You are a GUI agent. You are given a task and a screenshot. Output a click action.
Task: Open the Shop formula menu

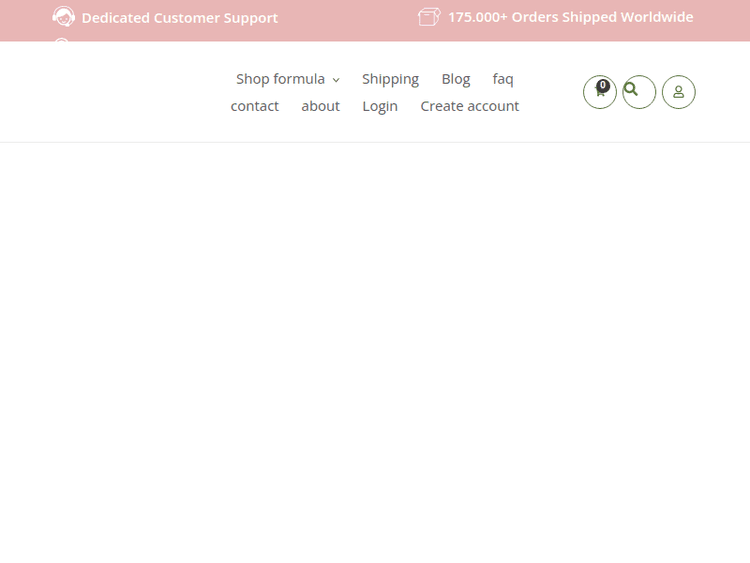tap(280, 79)
